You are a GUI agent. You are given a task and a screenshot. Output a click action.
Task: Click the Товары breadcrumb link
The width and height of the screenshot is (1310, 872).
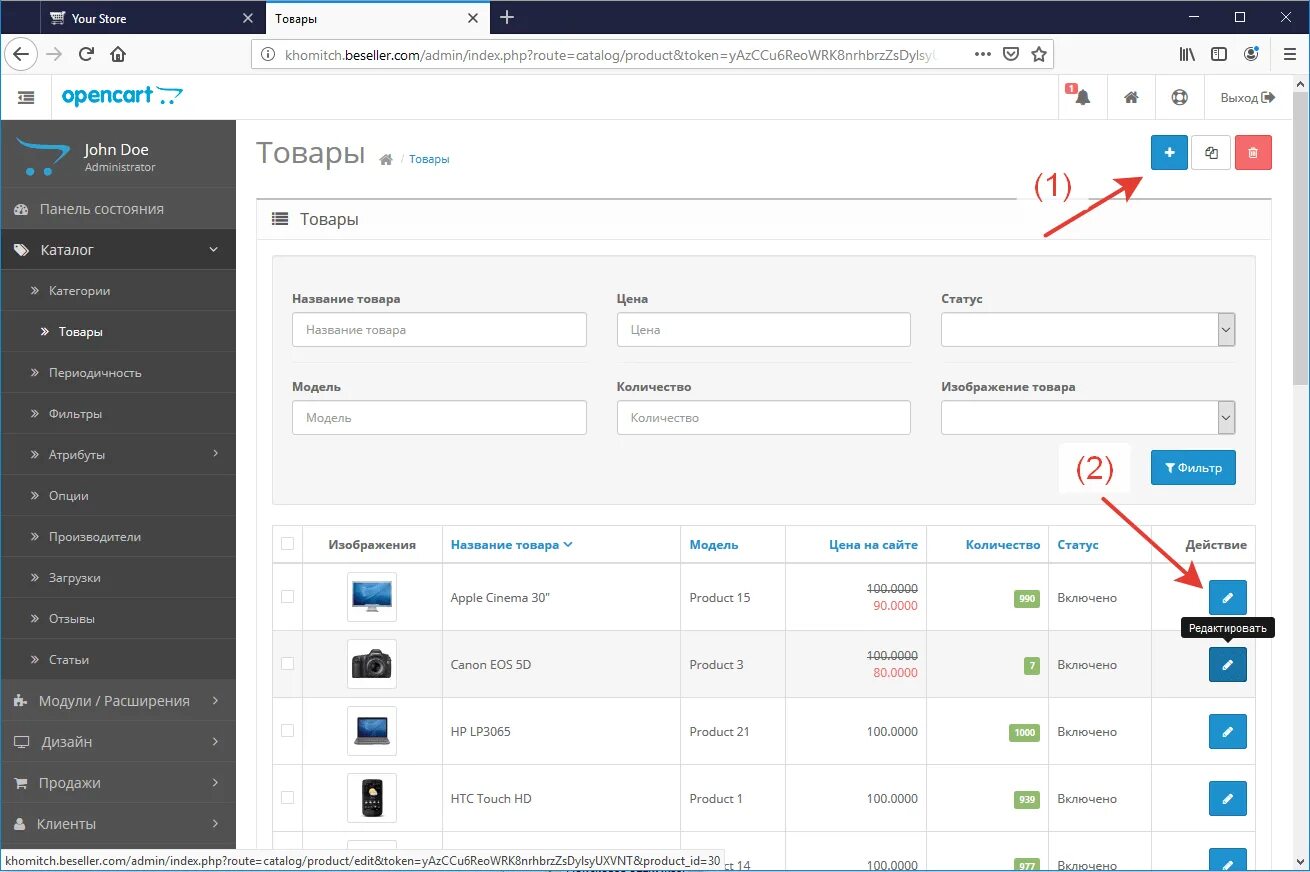(429, 159)
